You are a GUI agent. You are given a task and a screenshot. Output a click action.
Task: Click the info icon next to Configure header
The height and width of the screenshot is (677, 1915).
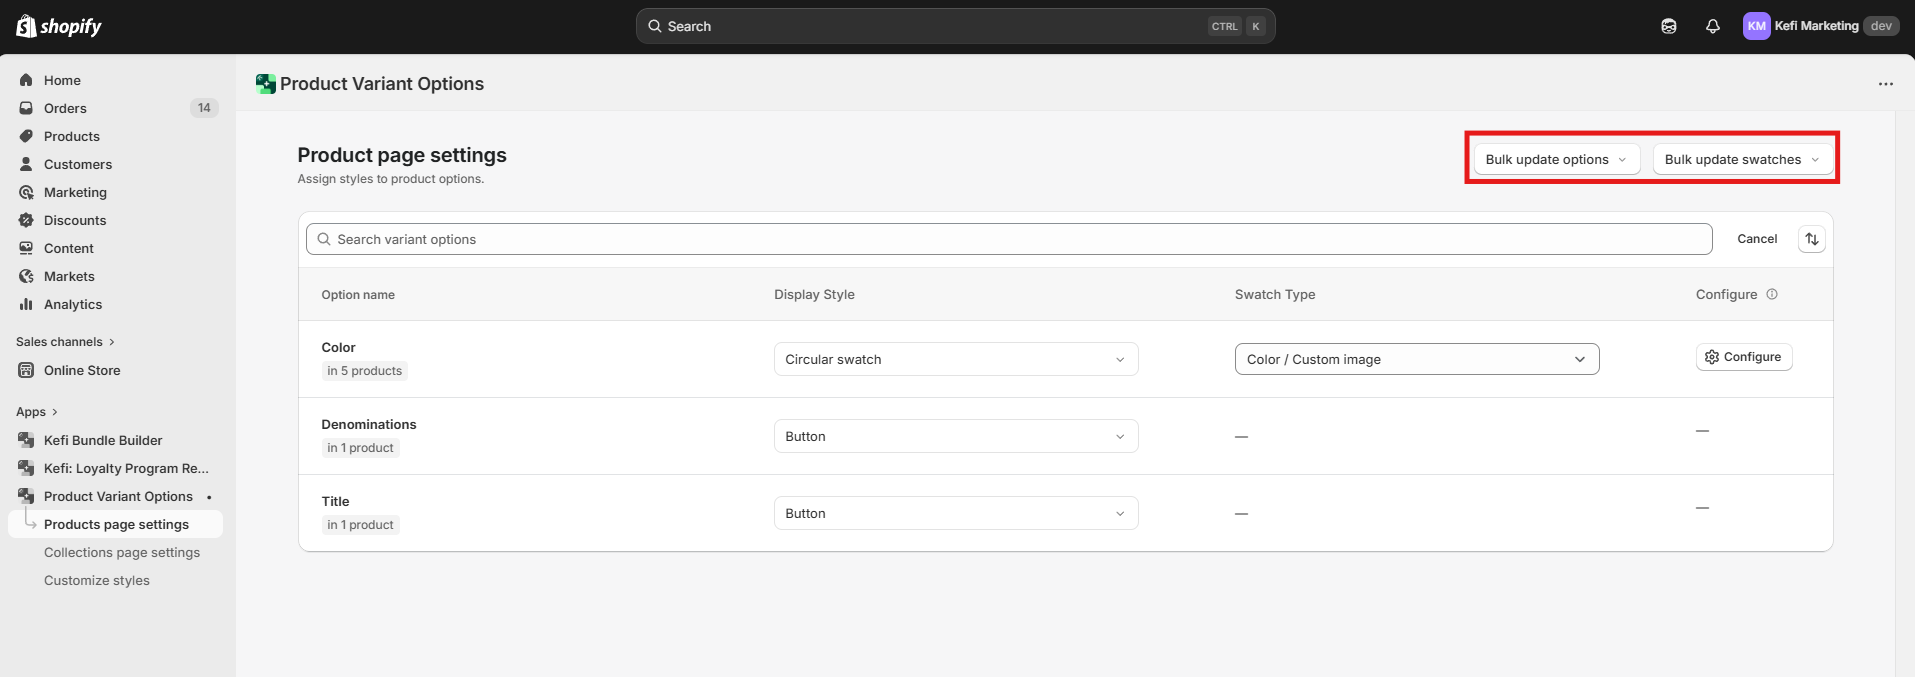click(1772, 294)
